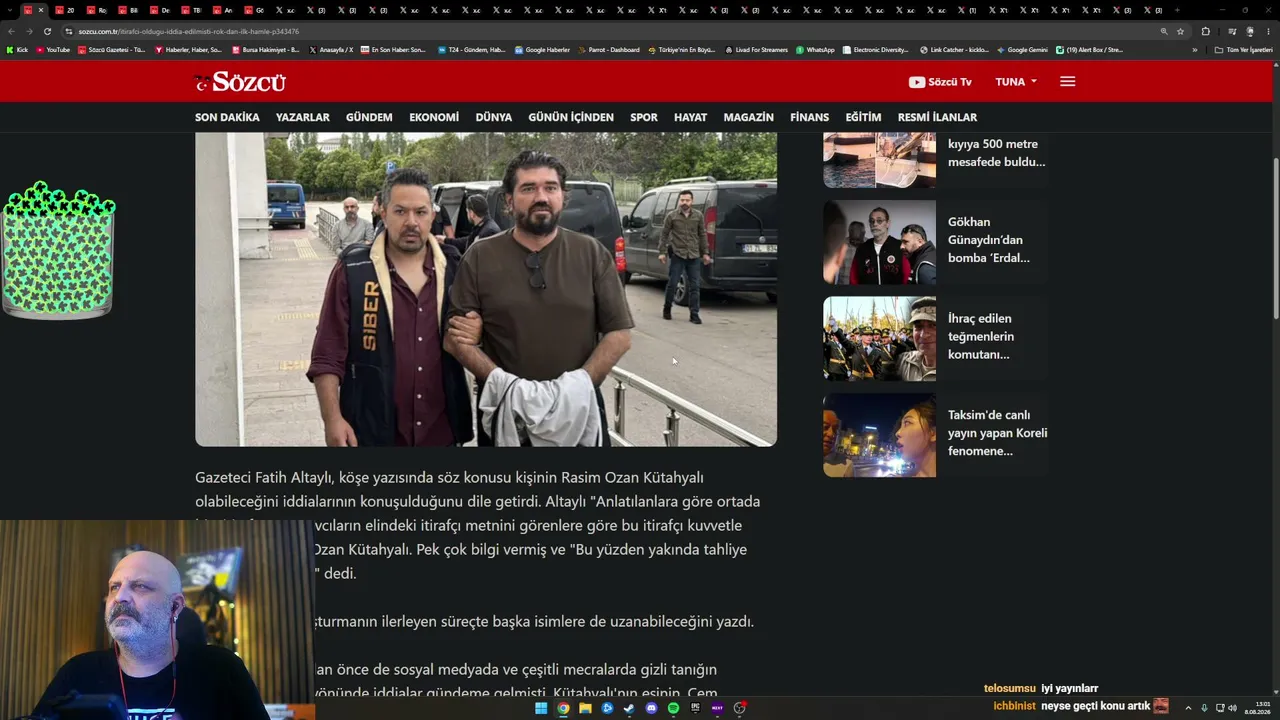1280x720 pixels.
Task: Open the HAYAT section
Action: click(x=690, y=117)
